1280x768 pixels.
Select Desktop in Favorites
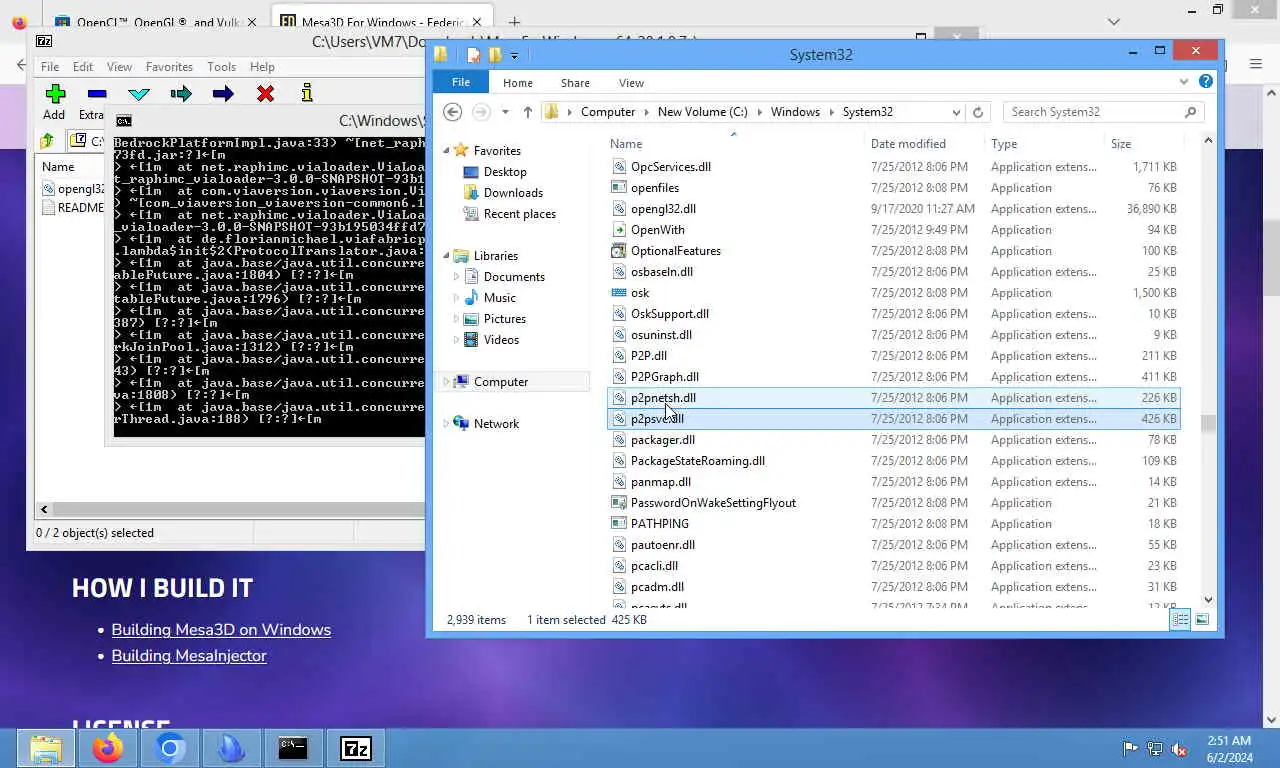[505, 172]
